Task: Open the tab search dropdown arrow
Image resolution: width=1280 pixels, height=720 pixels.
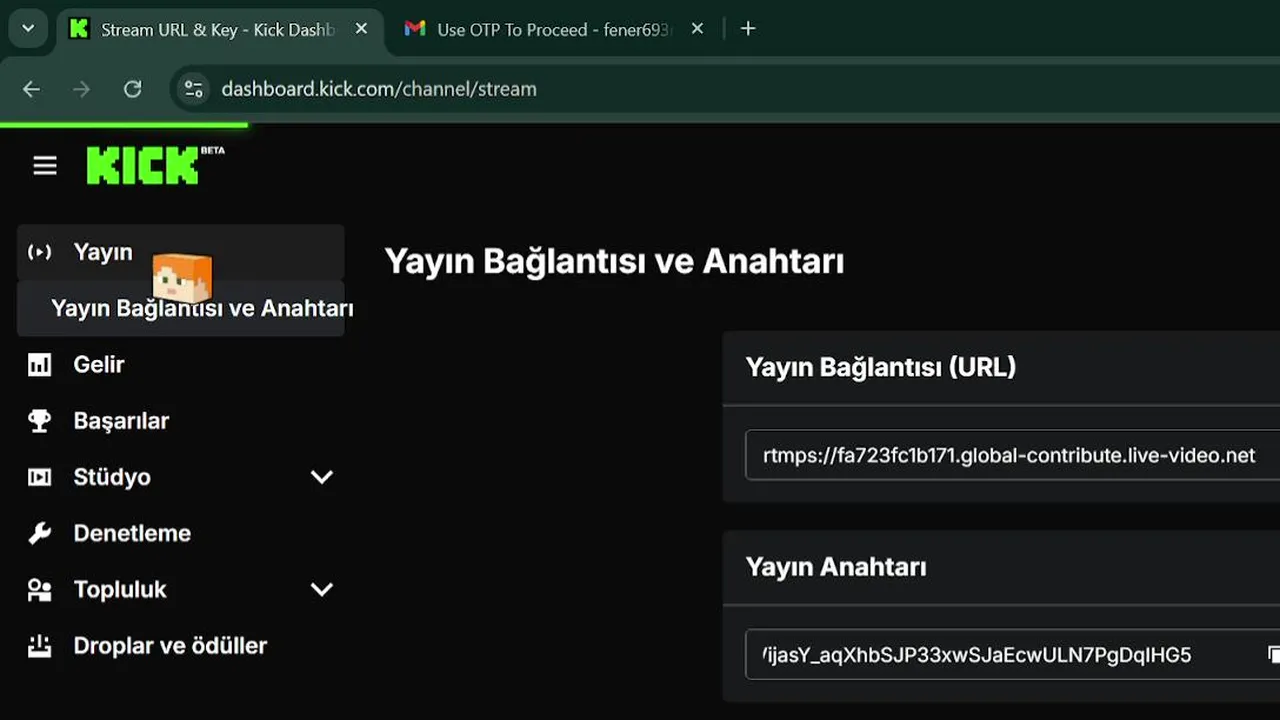Action: [28, 29]
